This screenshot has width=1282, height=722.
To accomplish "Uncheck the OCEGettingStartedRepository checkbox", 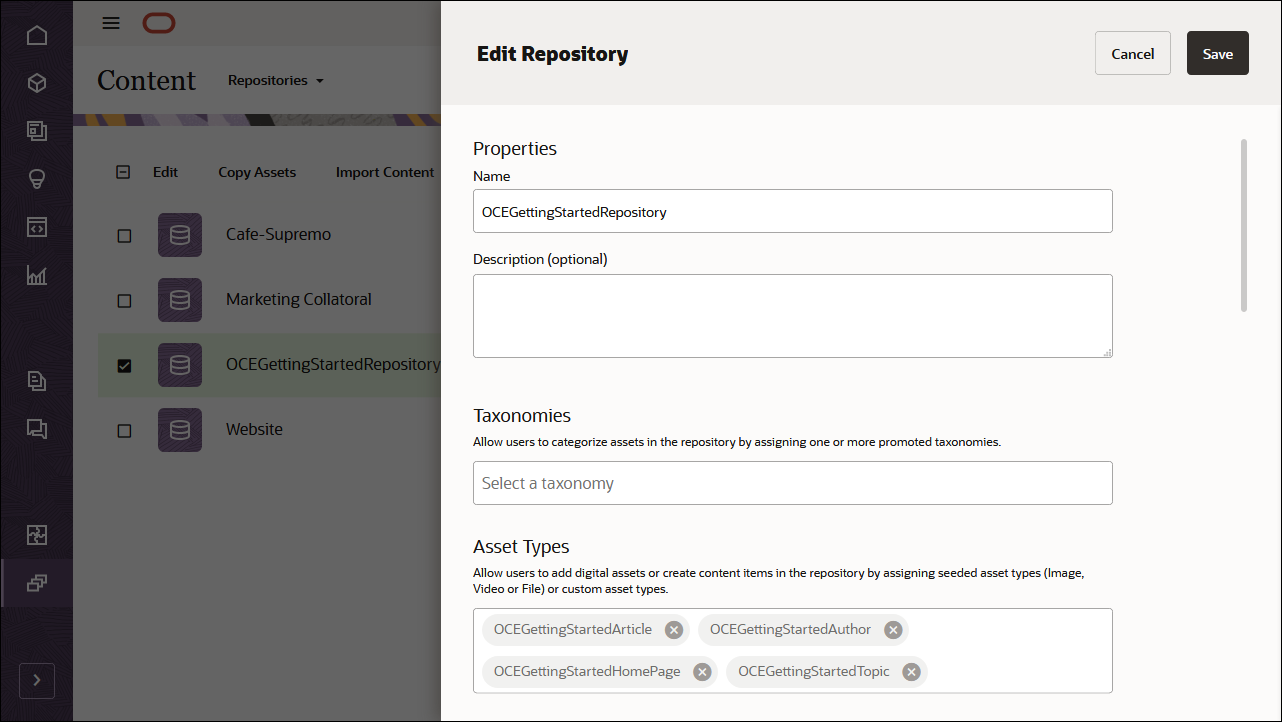I will [124, 365].
